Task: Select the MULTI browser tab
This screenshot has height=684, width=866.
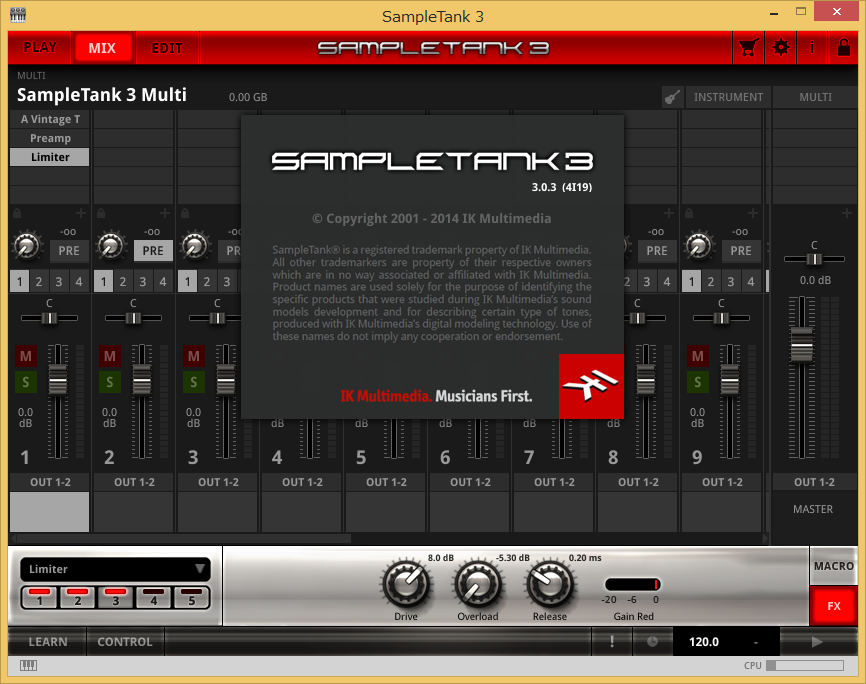Action: tap(815, 97)
